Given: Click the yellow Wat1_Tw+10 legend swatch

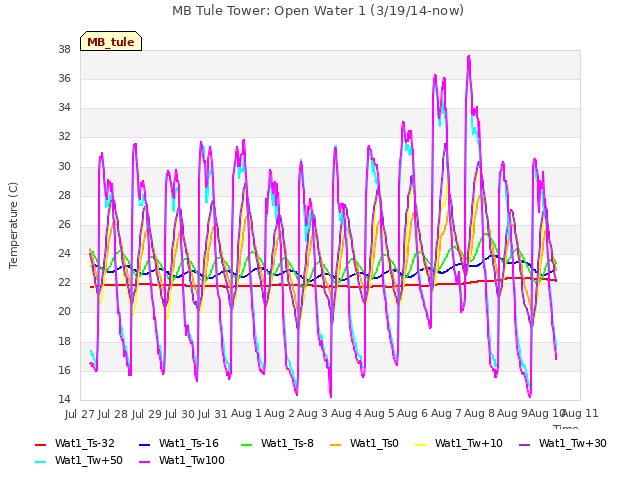Looking at the screenshot, I should click(x=420, y=444).
